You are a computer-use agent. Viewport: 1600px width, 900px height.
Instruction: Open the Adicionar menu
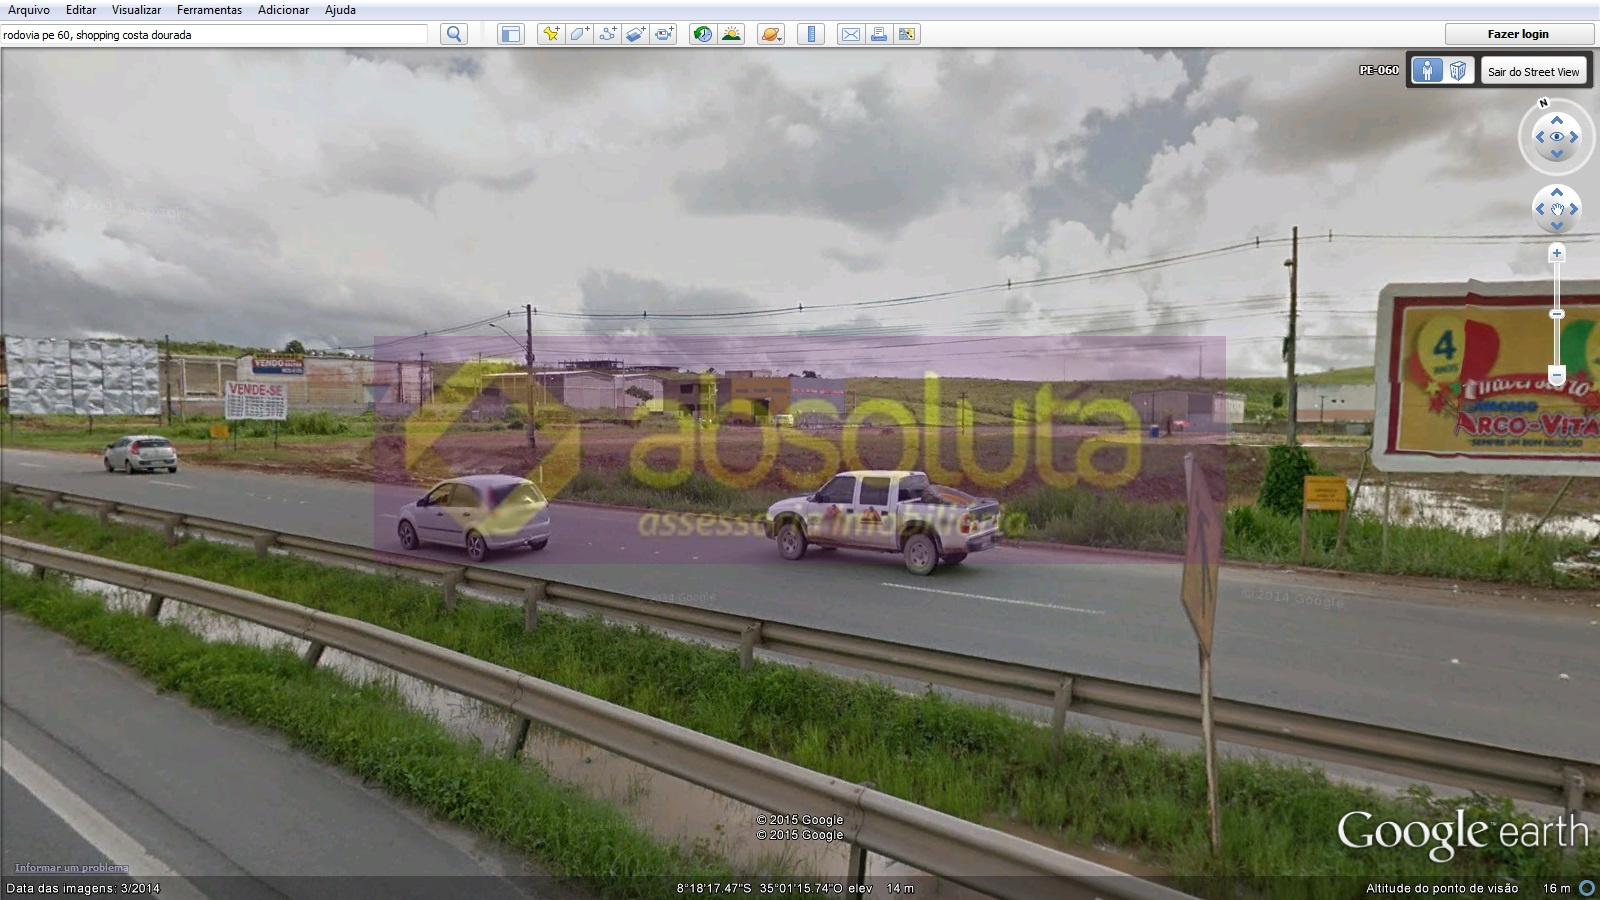283,10
